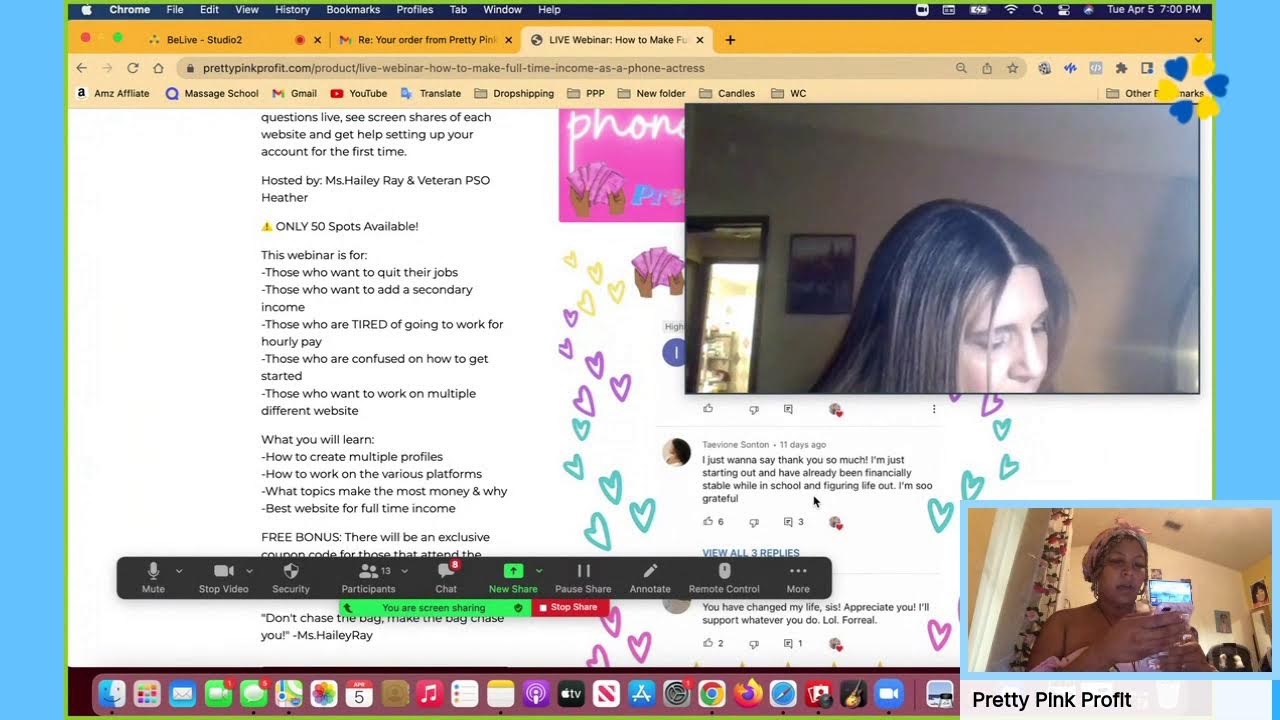Screen dimensions: 1280x720
Task: Stop the Zoom camera video
Action: pos(223,578)
